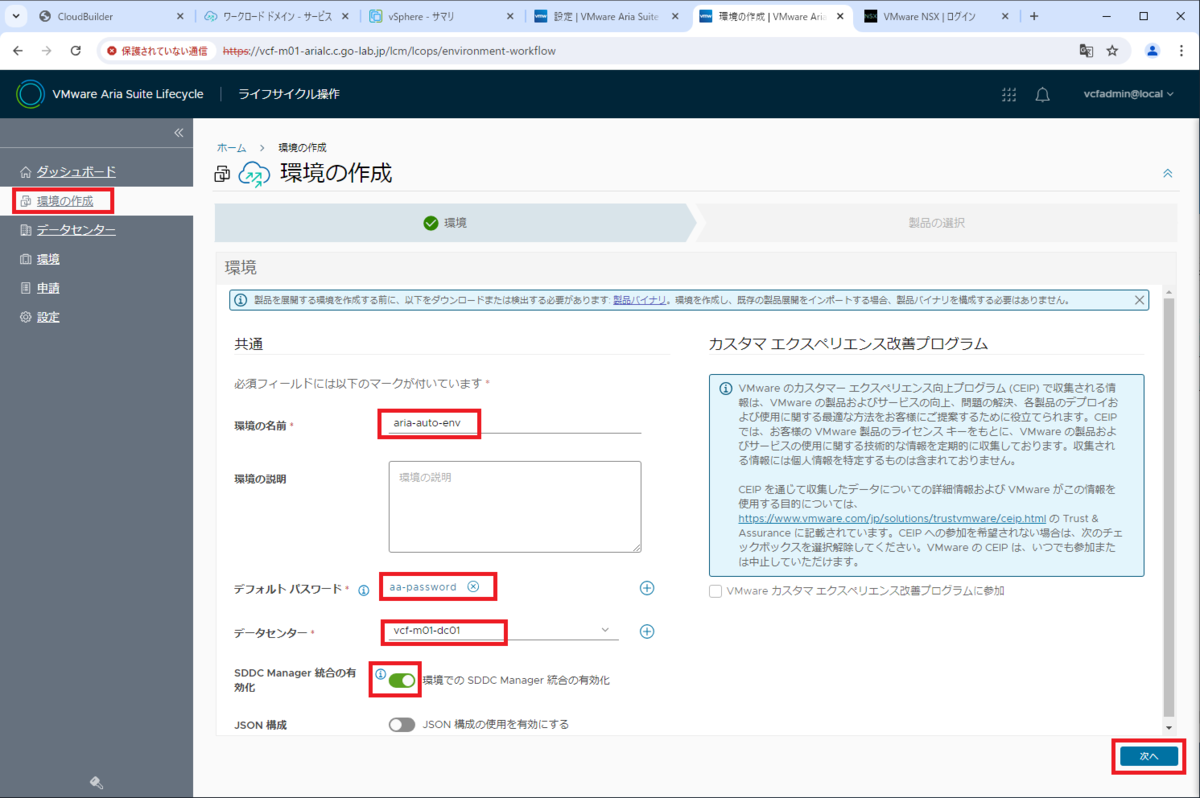1200x798 pixels.
Task: Remove the aa-password selection with x icon
Action: pos(473,587)
